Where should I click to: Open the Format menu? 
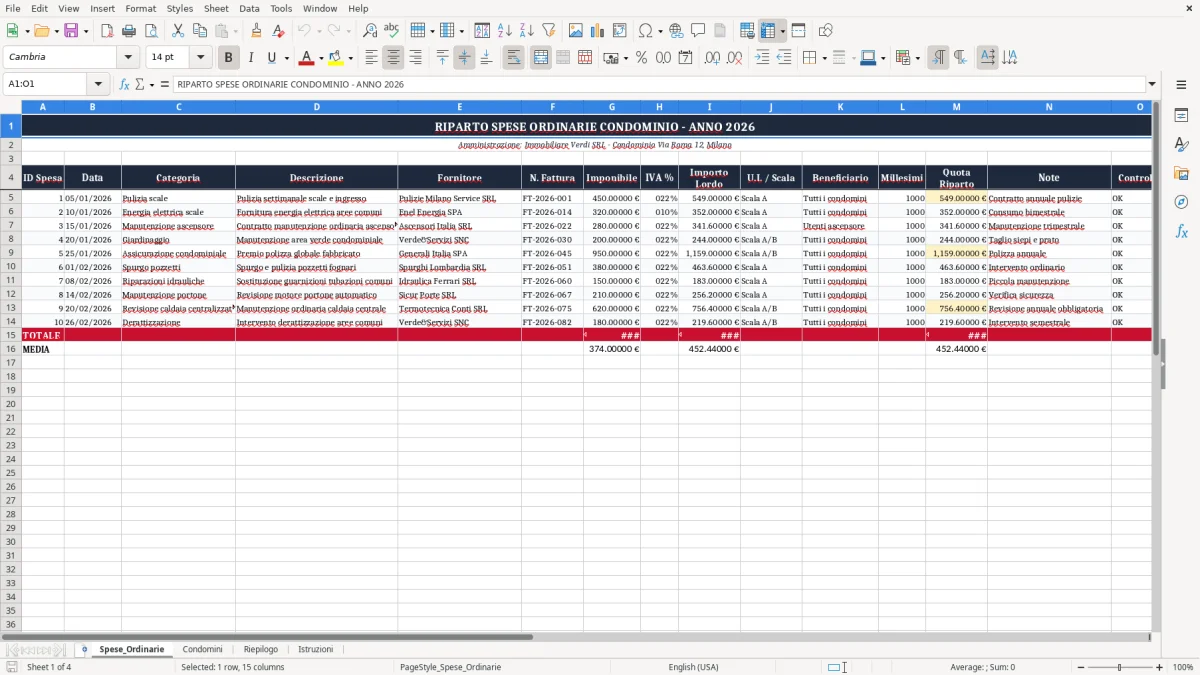click(x=140, y=8)
